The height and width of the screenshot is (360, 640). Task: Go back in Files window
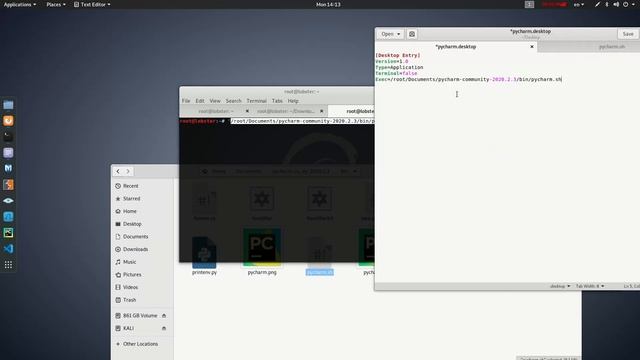coord(118,171)
